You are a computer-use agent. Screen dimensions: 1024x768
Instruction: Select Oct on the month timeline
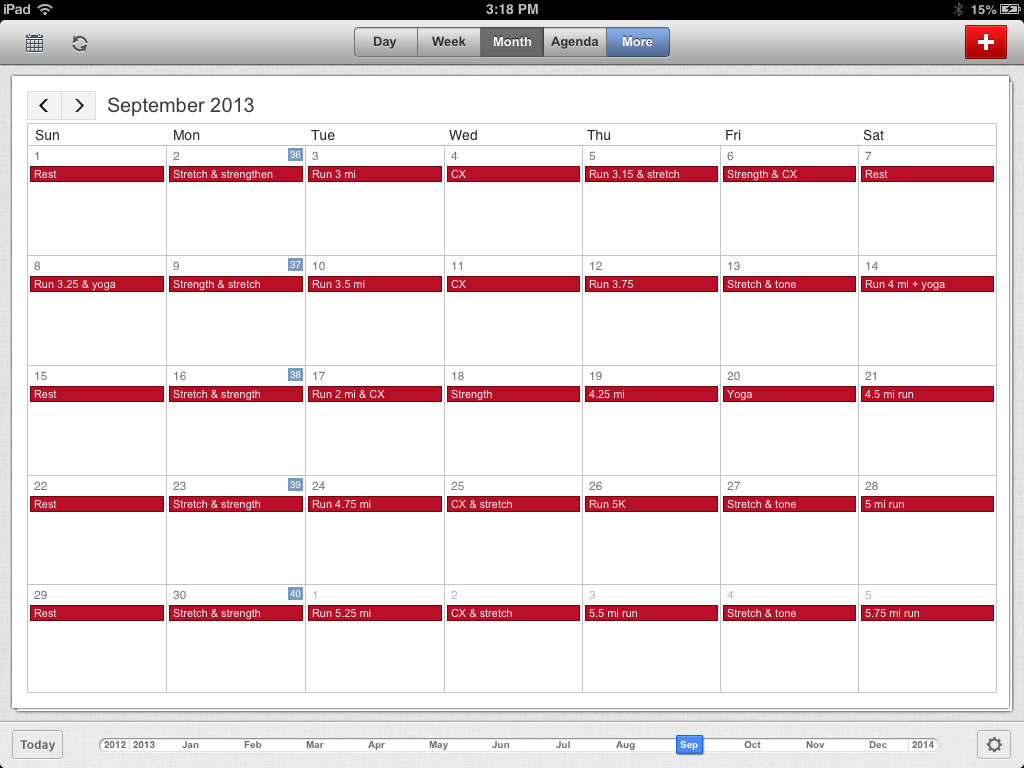coord(752,745)
